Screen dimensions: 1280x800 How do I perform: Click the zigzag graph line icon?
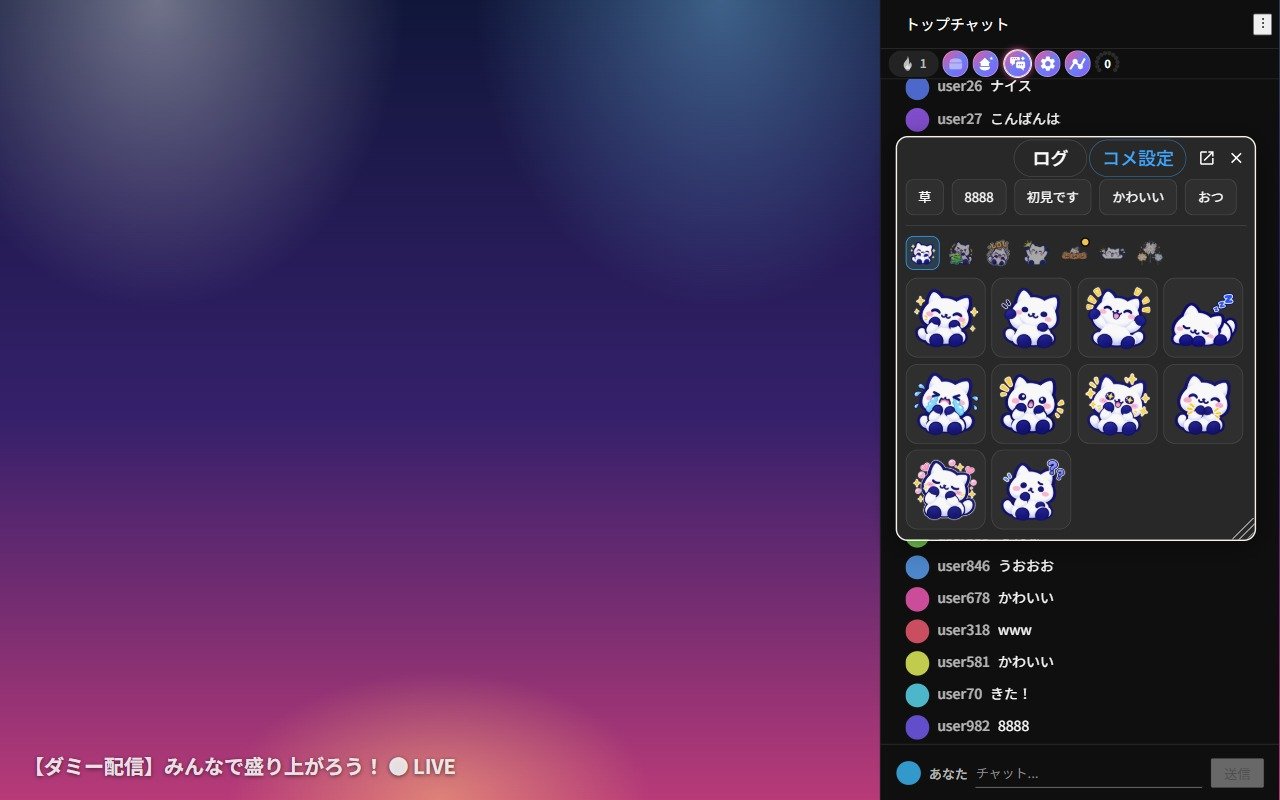point(1077,64)
